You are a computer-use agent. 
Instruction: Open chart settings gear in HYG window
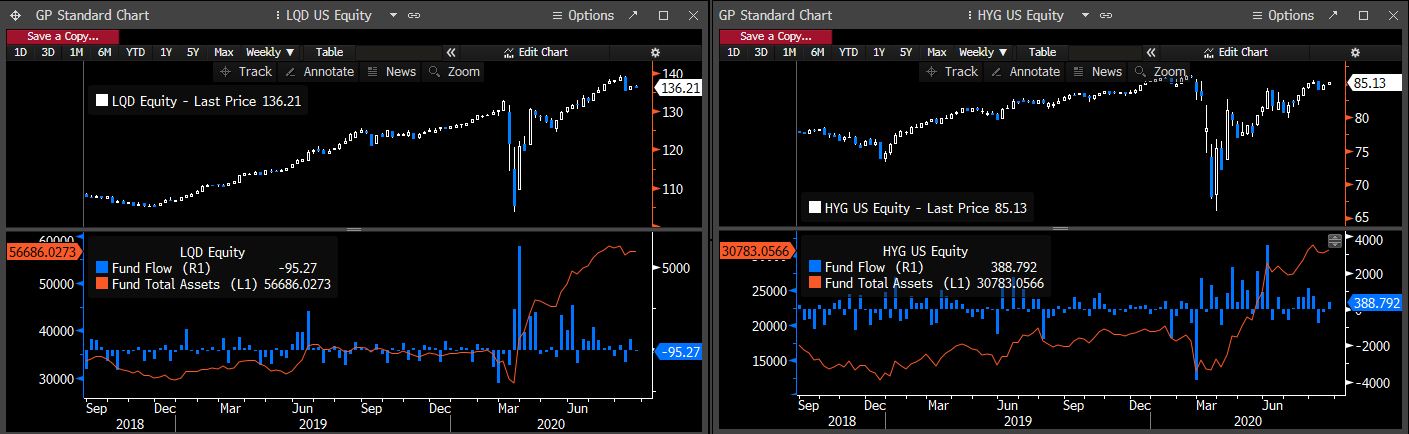[x=1356, y=52]
